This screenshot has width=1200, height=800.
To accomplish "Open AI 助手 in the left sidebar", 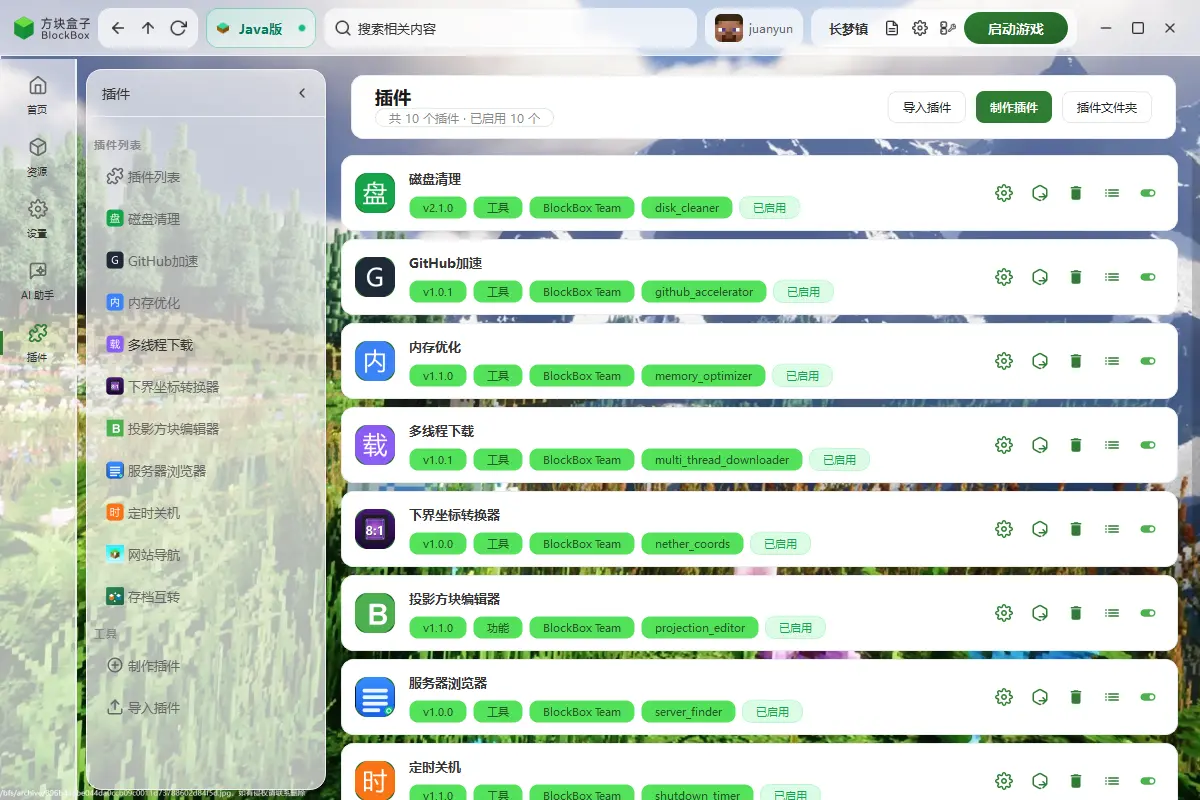I will pyautogui.click(x=37, y=281).
